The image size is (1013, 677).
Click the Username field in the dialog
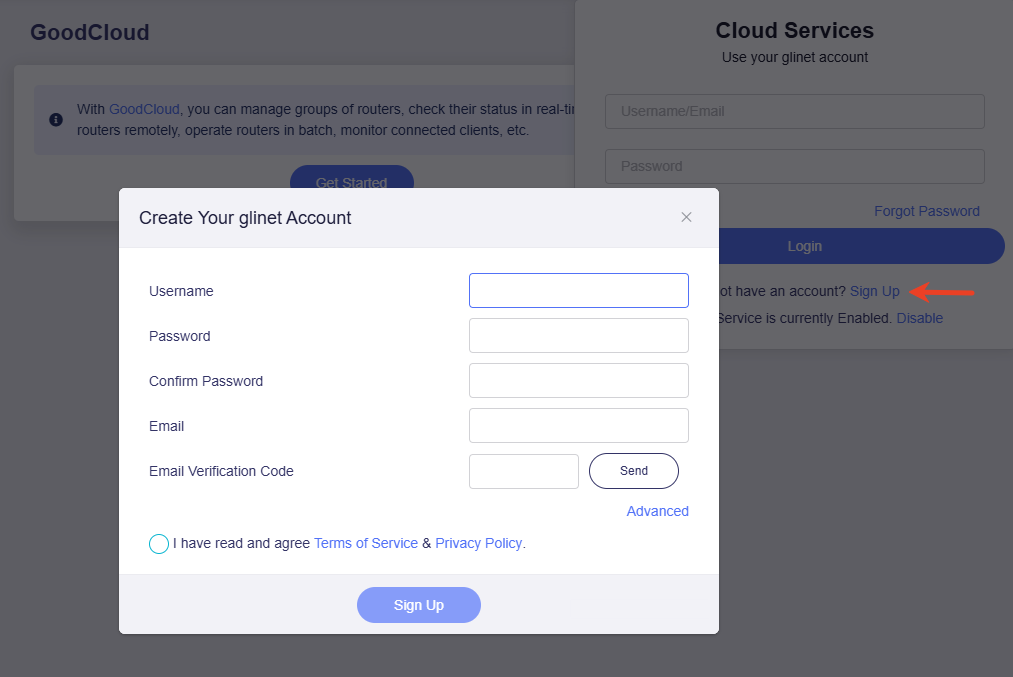tap(578, 290)
